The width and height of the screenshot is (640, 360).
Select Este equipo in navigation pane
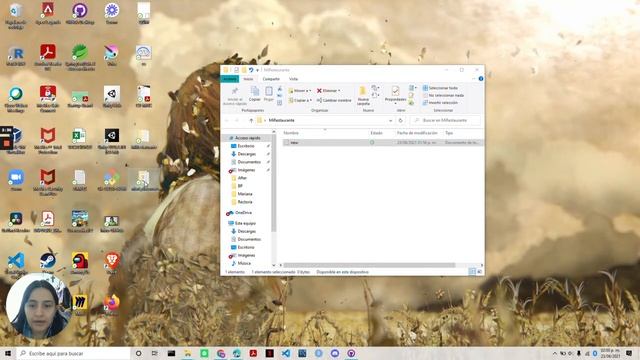[245, 223]
